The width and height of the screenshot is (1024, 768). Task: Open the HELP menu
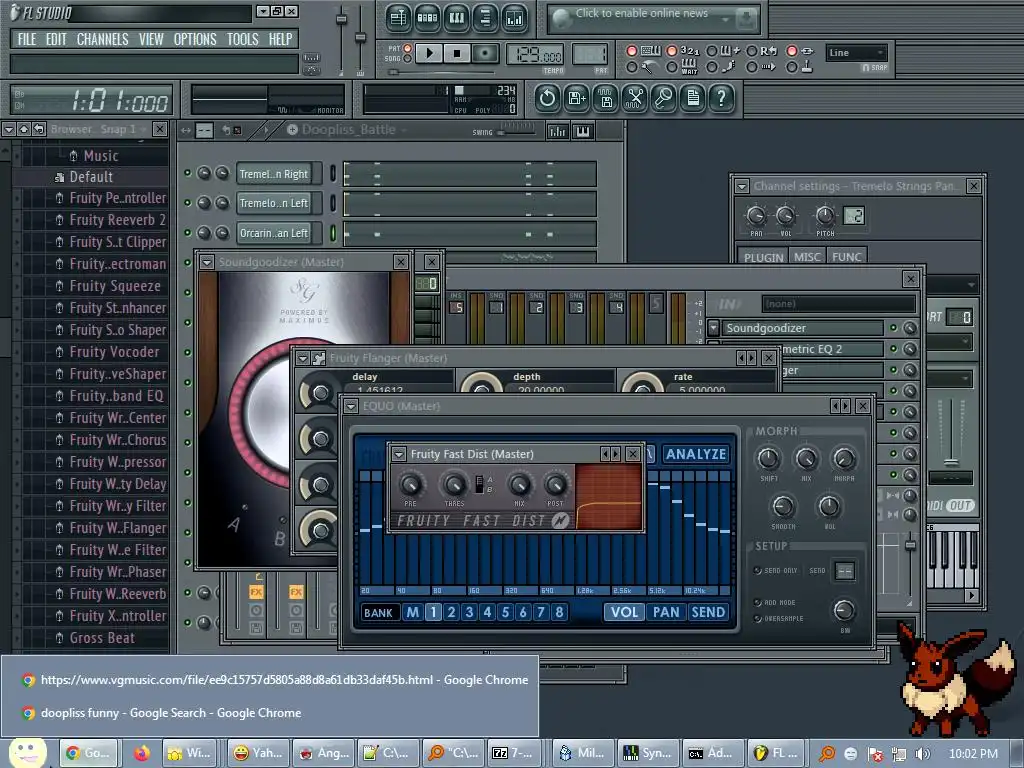tap(280, 39)
